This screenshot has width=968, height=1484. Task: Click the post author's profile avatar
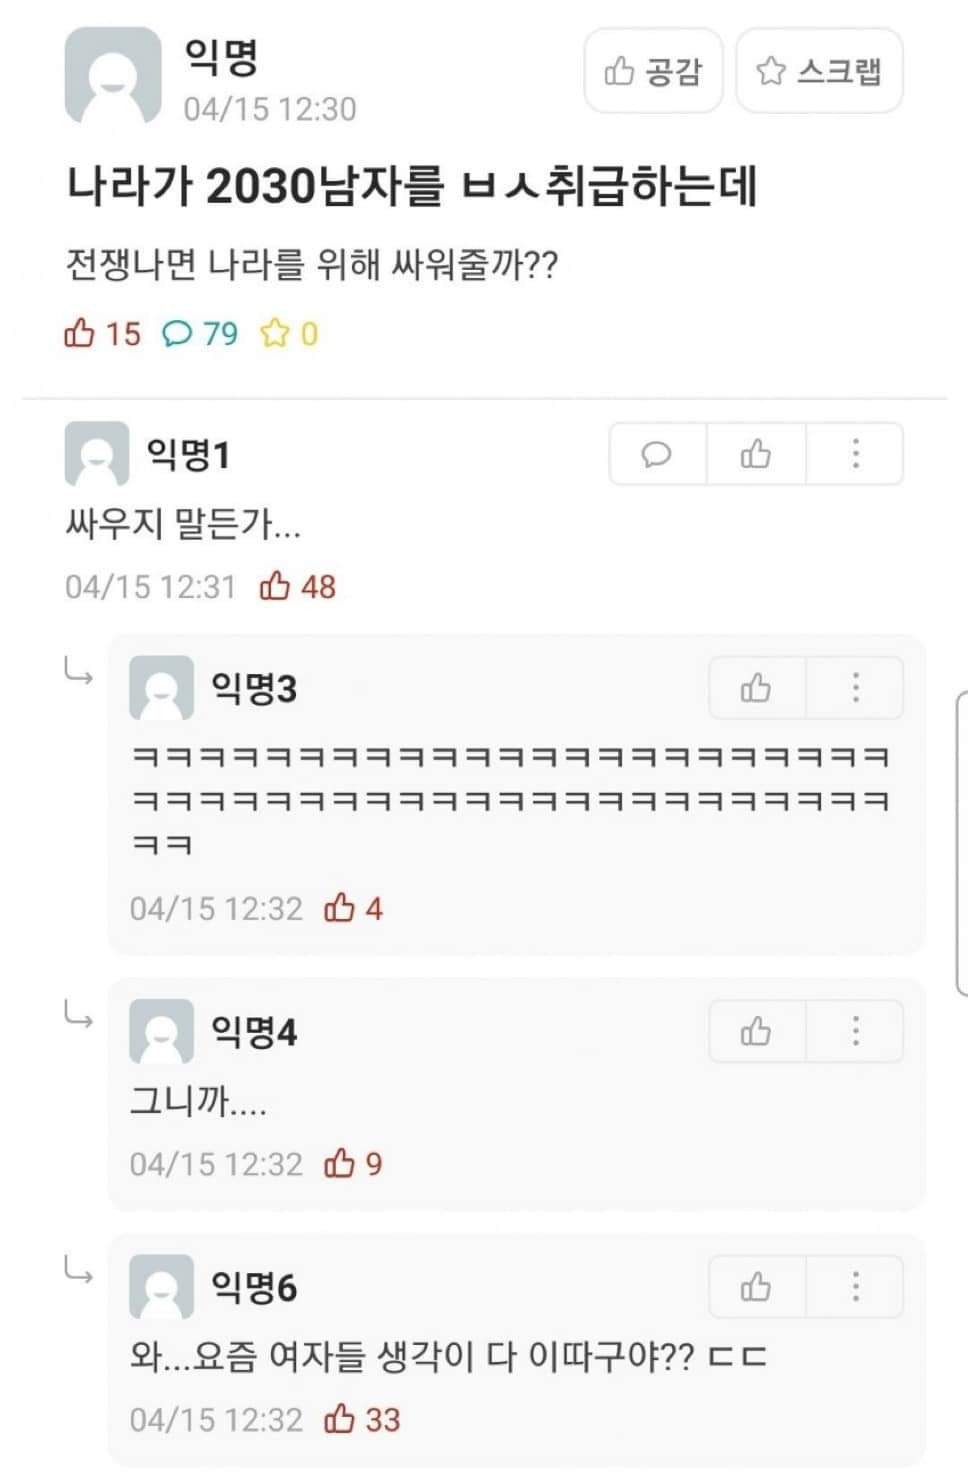112,76
